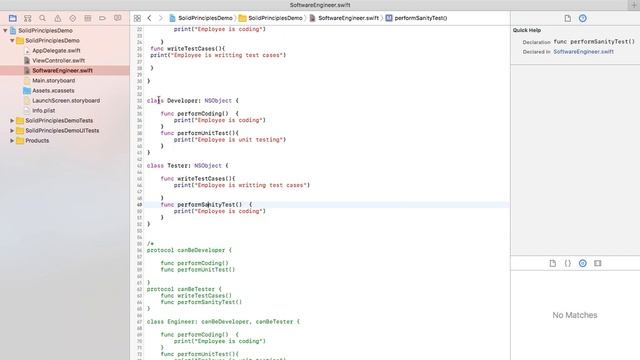Open LaunchScreen.storyboard file

click(x=66, y=100)
